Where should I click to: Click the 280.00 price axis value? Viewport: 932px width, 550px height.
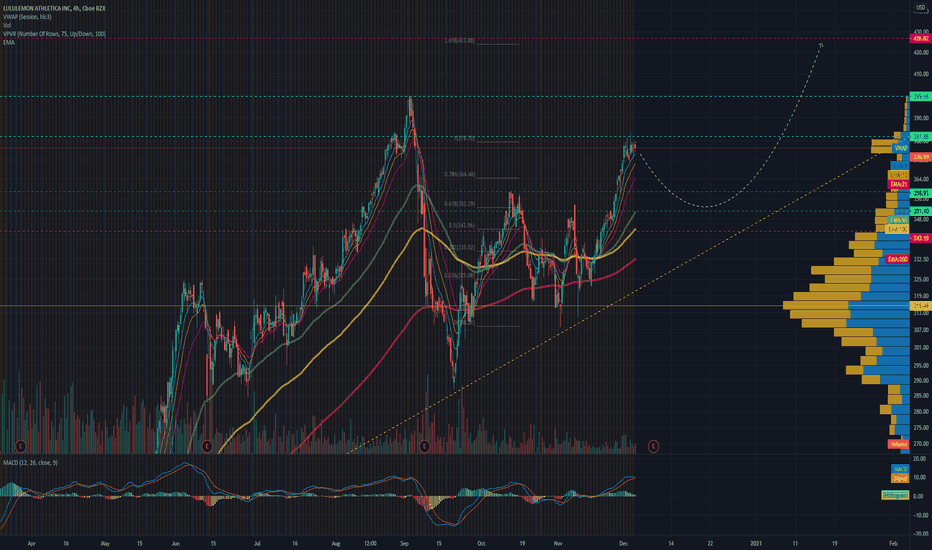922,411
